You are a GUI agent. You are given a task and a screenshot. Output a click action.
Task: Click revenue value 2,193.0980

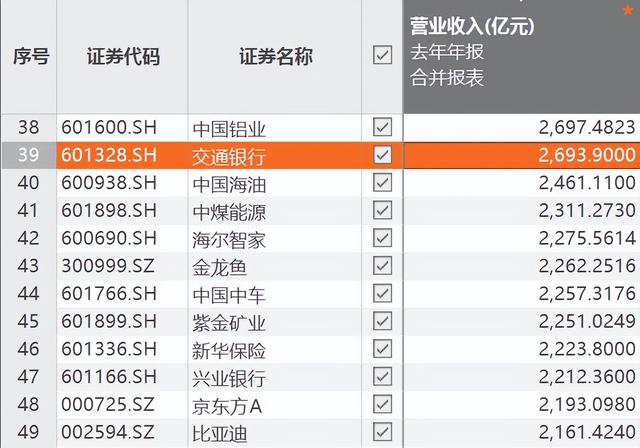(x=587, y=405)
